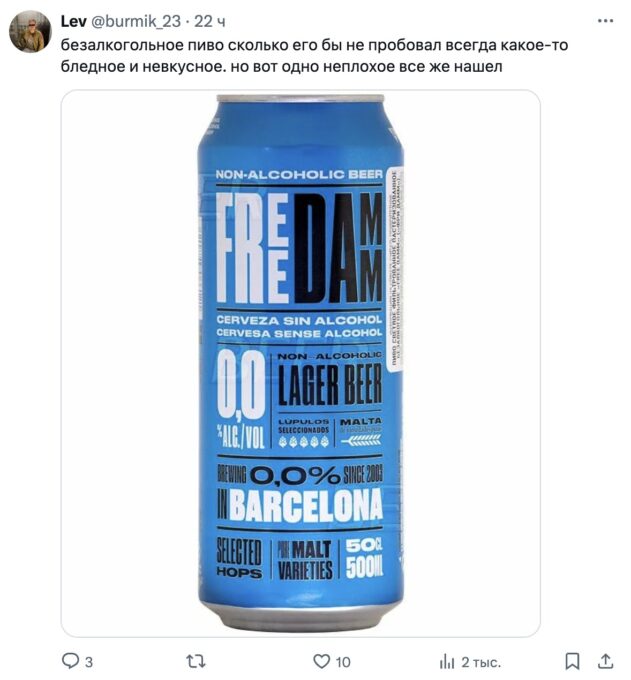The image size is (631, 680).
Task: View post analytics bar chart icon
Action: click(447, 662)
